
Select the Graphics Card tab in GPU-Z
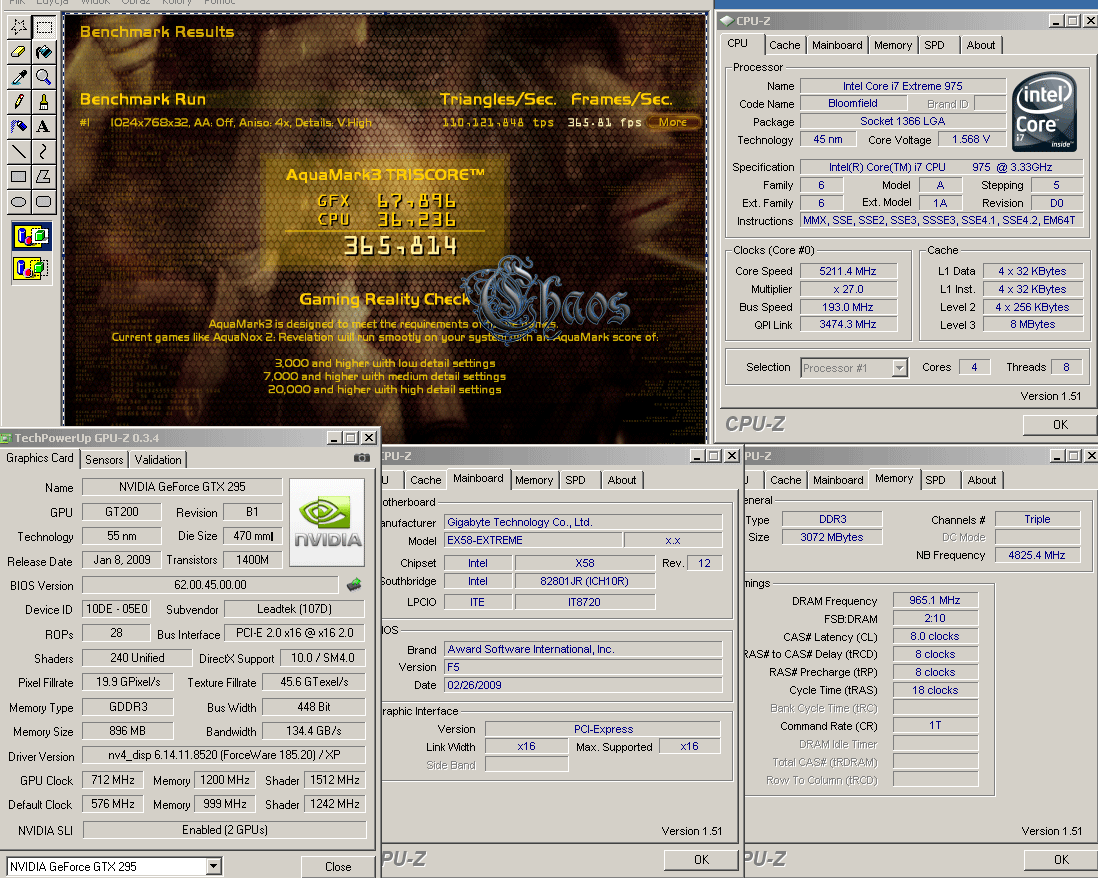[x=40, y=458]
